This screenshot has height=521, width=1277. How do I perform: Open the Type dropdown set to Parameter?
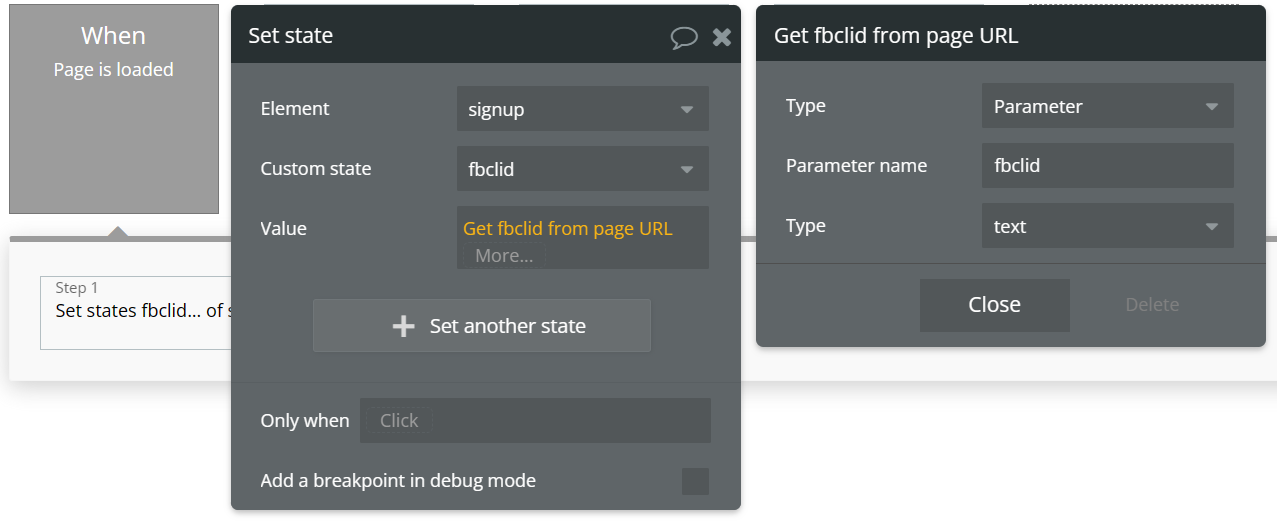(x=1107, y=106)
